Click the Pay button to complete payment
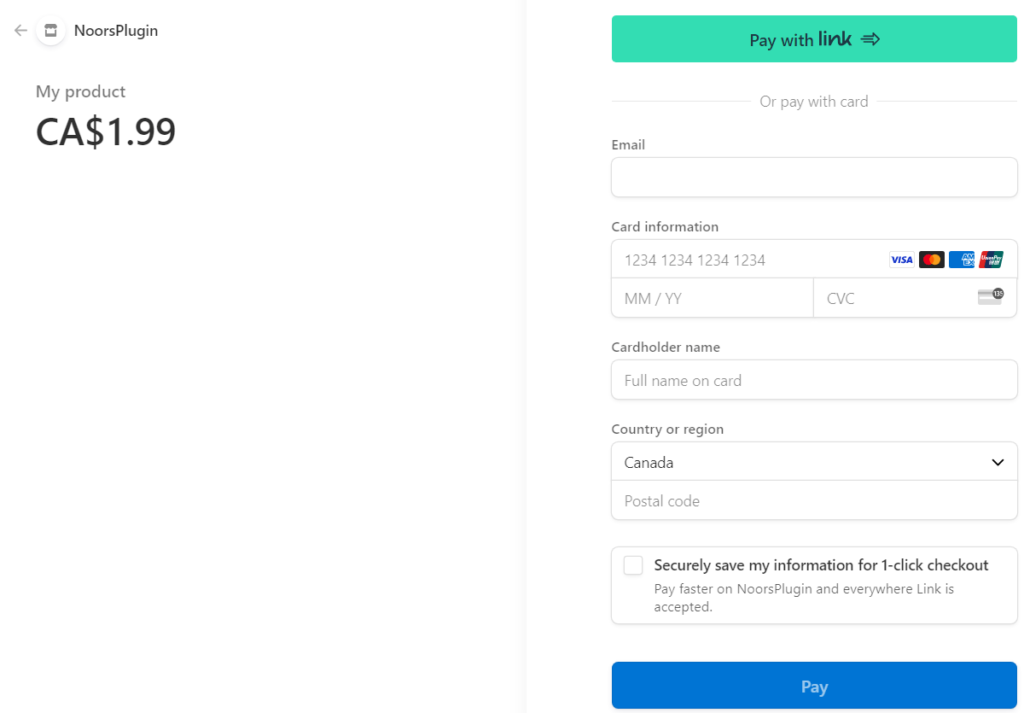This screenshot has width=1024, height=713. tap(814, 686)
